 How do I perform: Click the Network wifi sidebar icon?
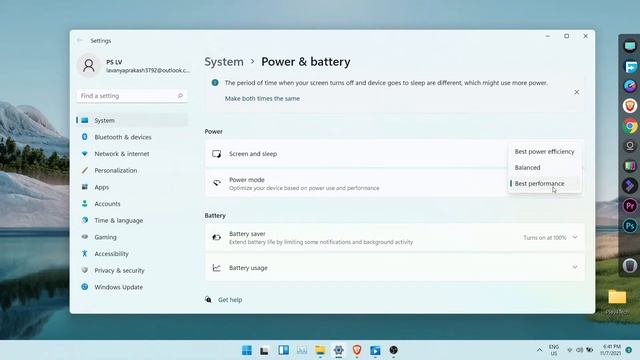point(84,153)
